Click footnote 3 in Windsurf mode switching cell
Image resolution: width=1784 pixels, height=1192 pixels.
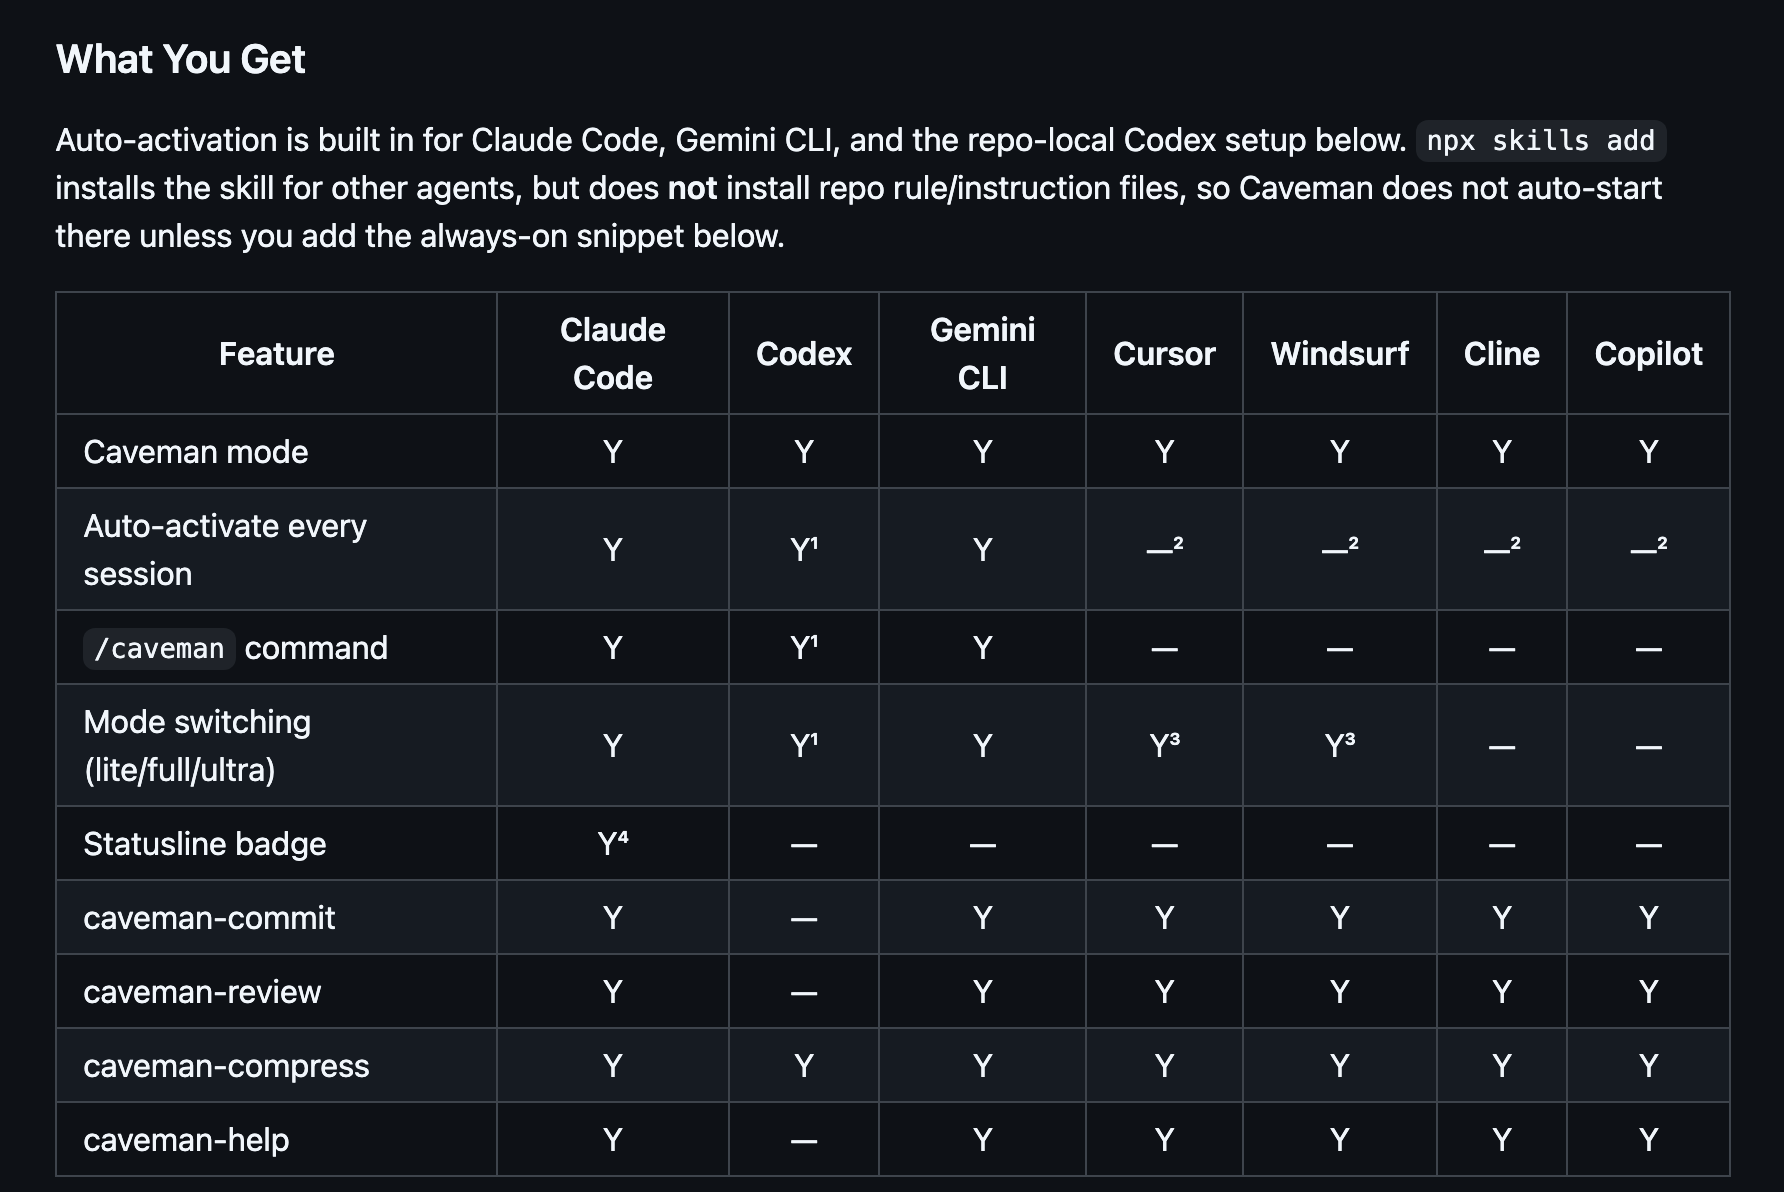[x=1350, y=740]
